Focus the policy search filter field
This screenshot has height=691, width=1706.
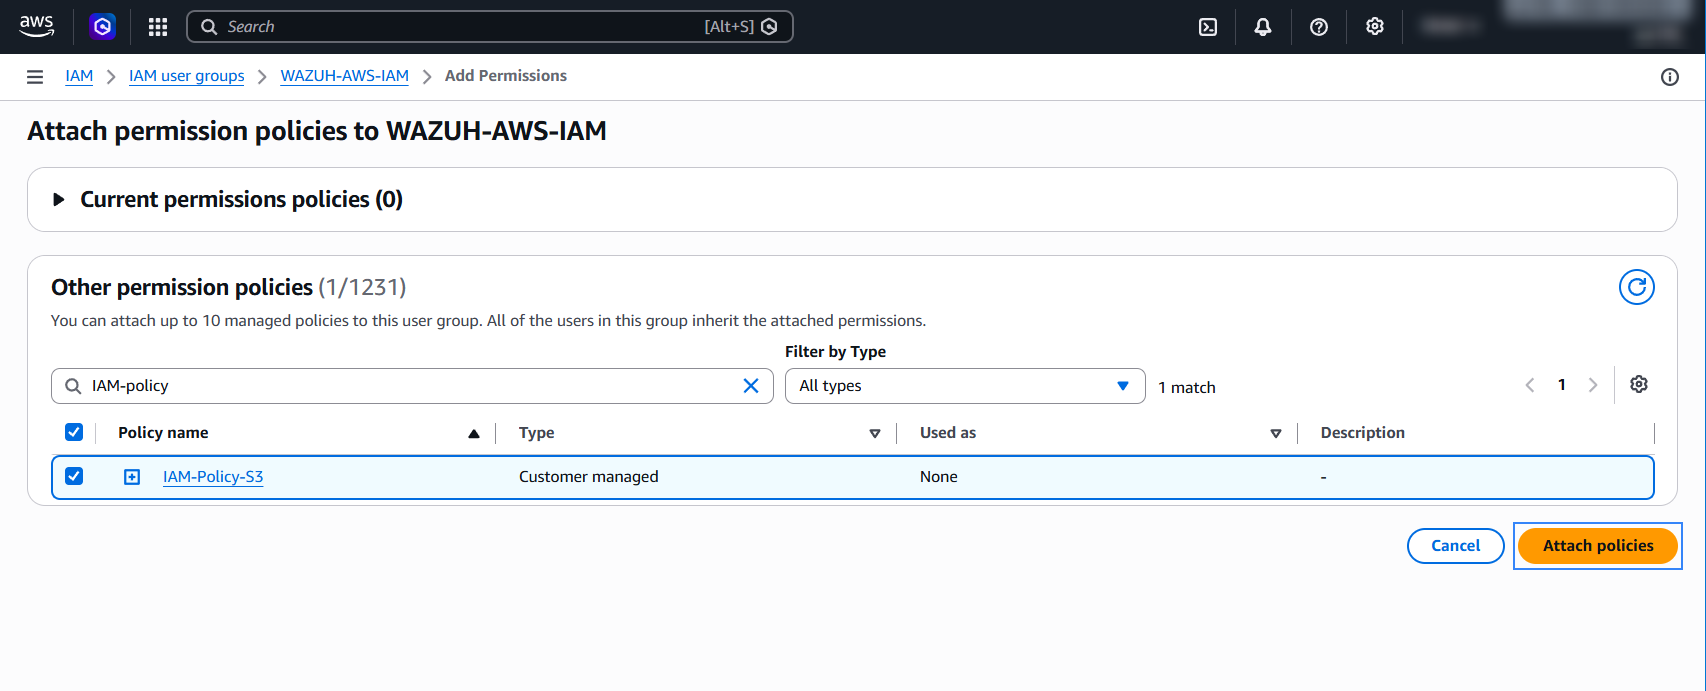click(x=412, y=386)
